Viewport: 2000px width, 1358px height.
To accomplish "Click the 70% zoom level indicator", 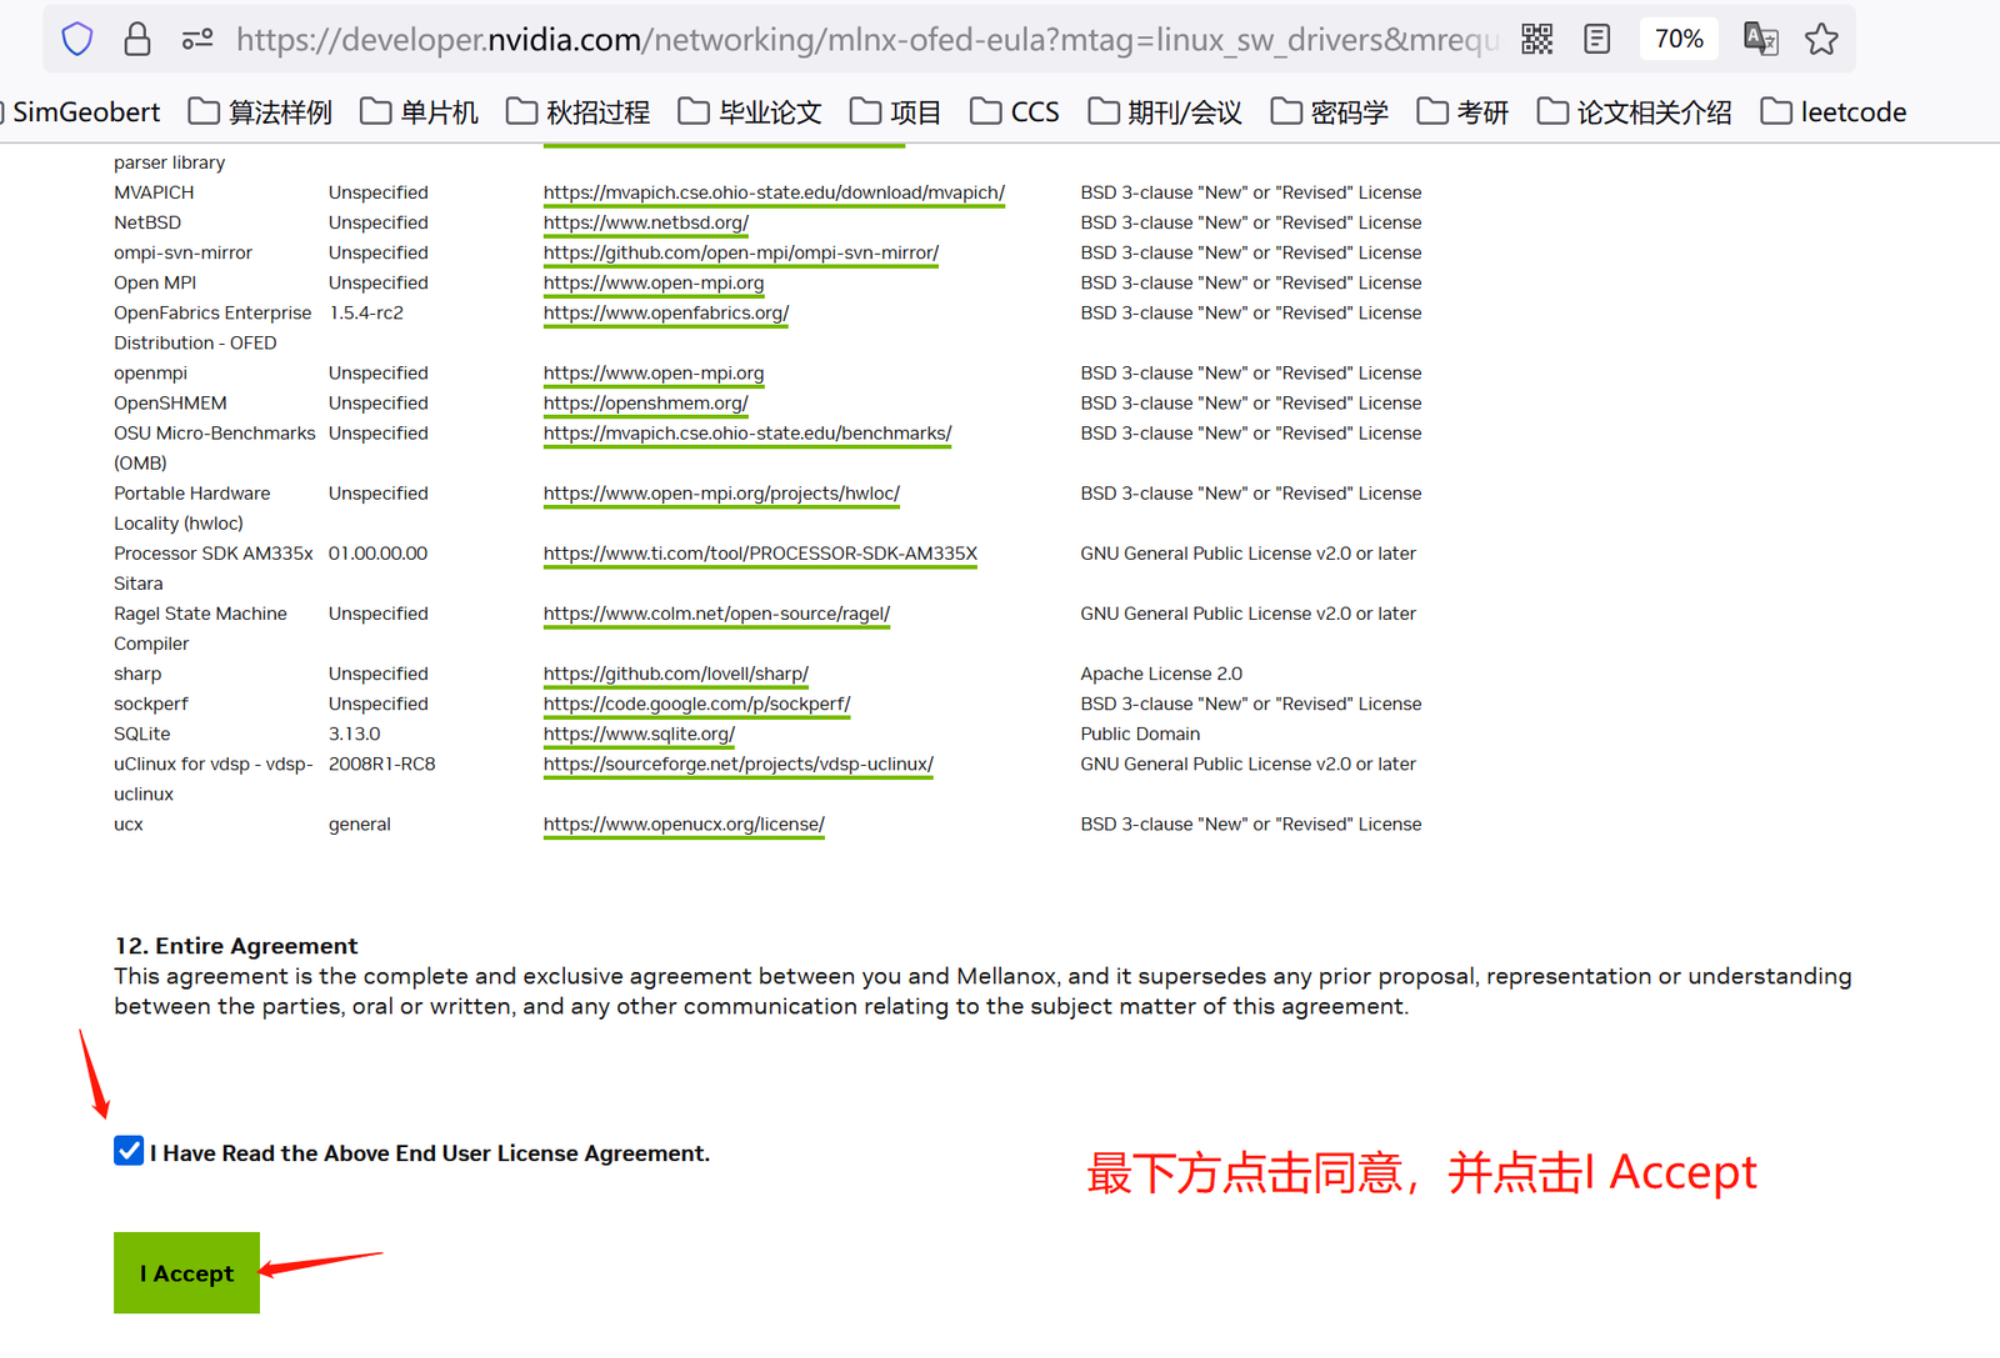I will (1679, 39).
